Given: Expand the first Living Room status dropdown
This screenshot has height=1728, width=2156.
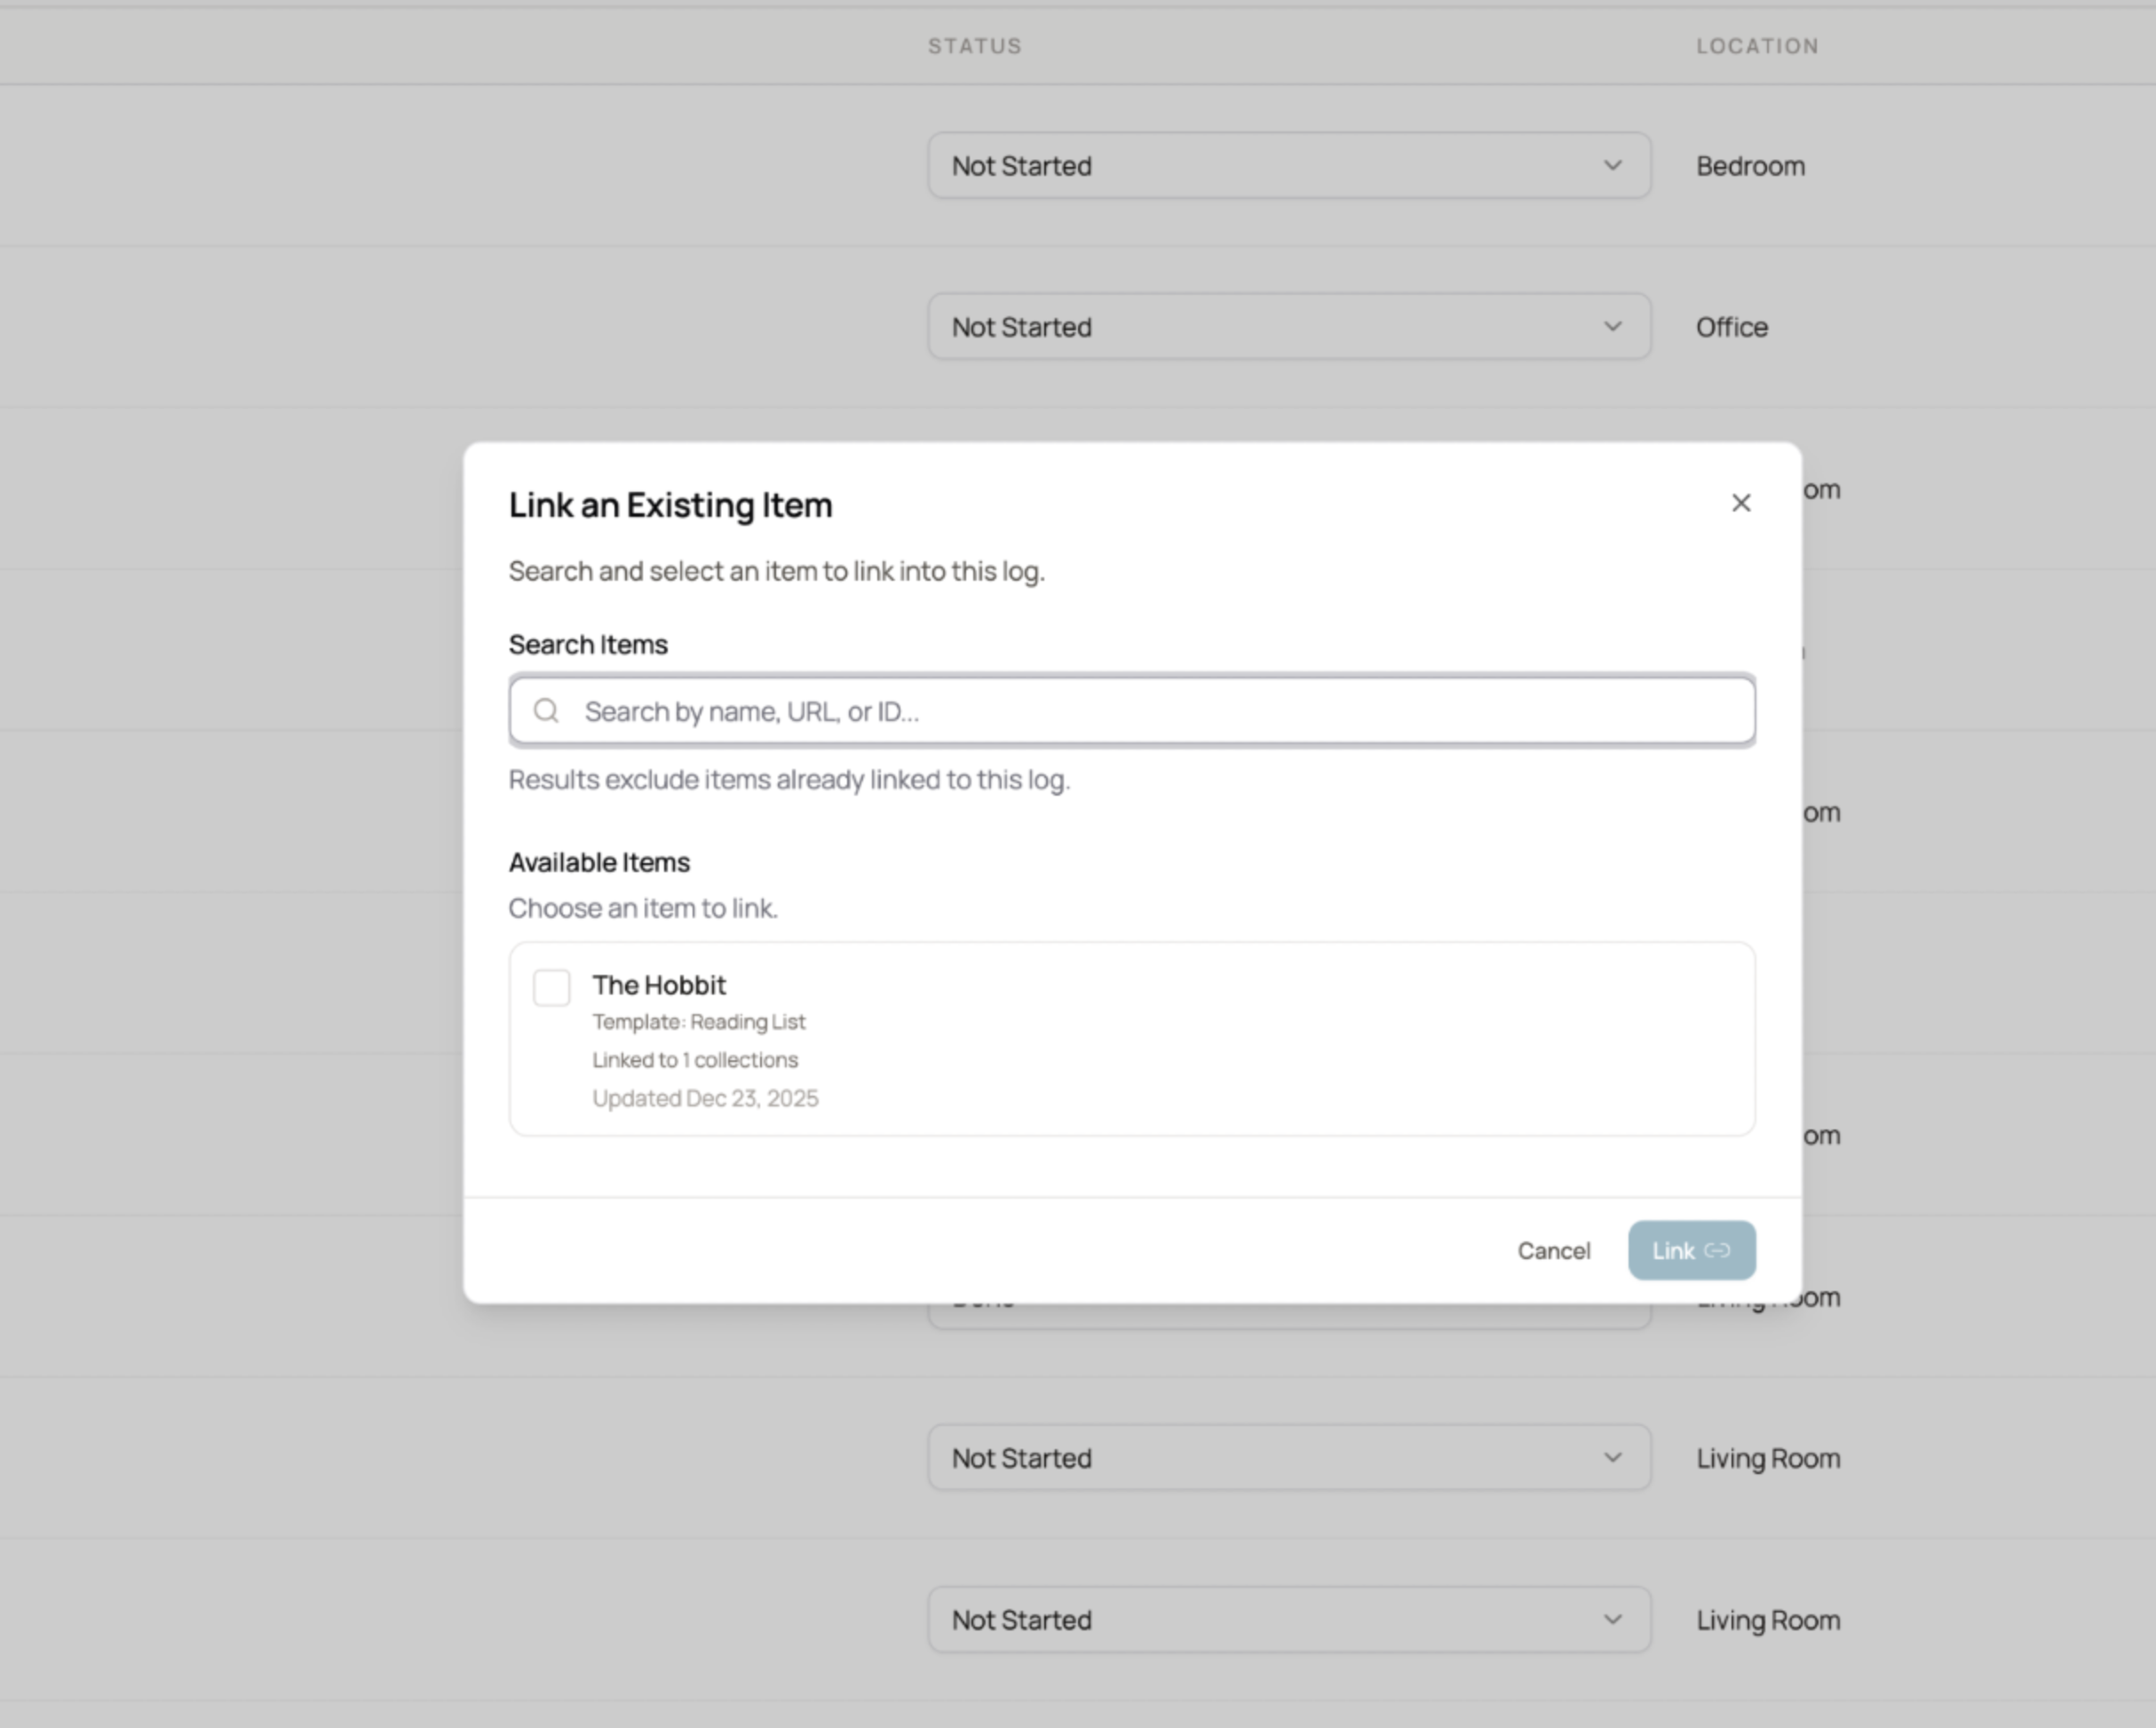Looking at the screenshot, I should coord(1288,1458).
